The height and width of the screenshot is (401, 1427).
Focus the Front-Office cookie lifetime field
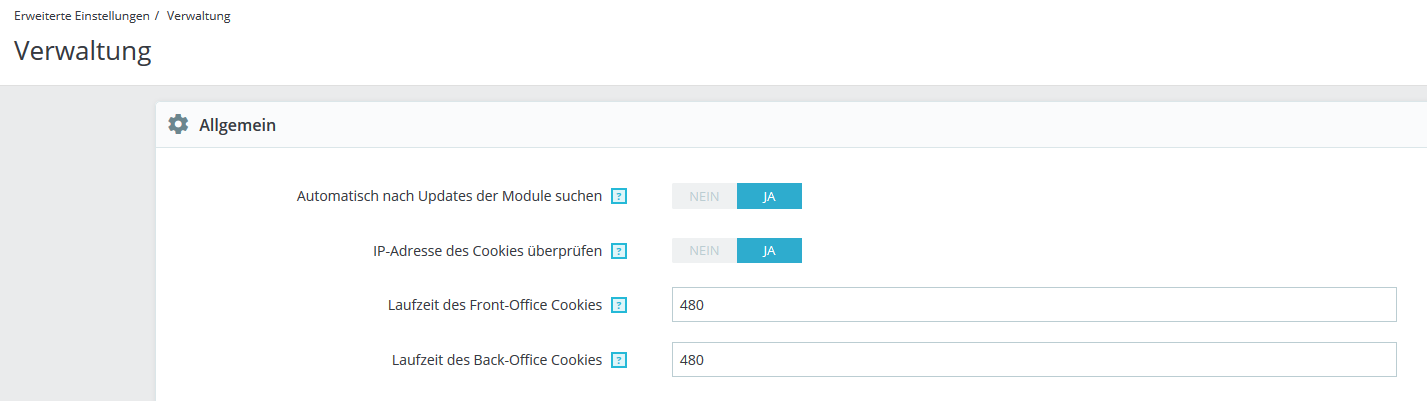(1033, 305)
